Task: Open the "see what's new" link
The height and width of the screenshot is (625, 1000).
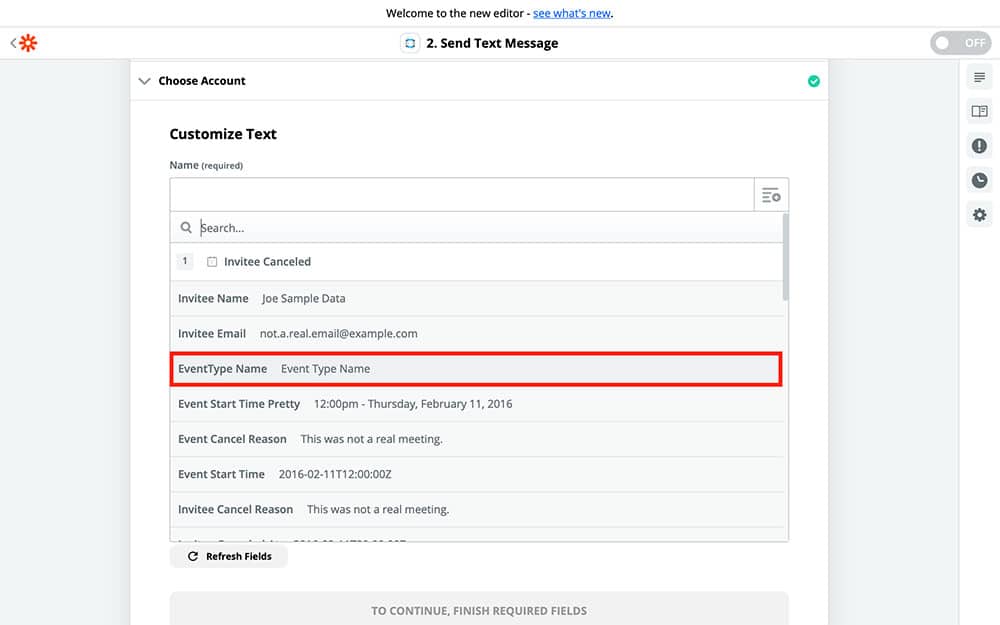Action: [571, 13]
